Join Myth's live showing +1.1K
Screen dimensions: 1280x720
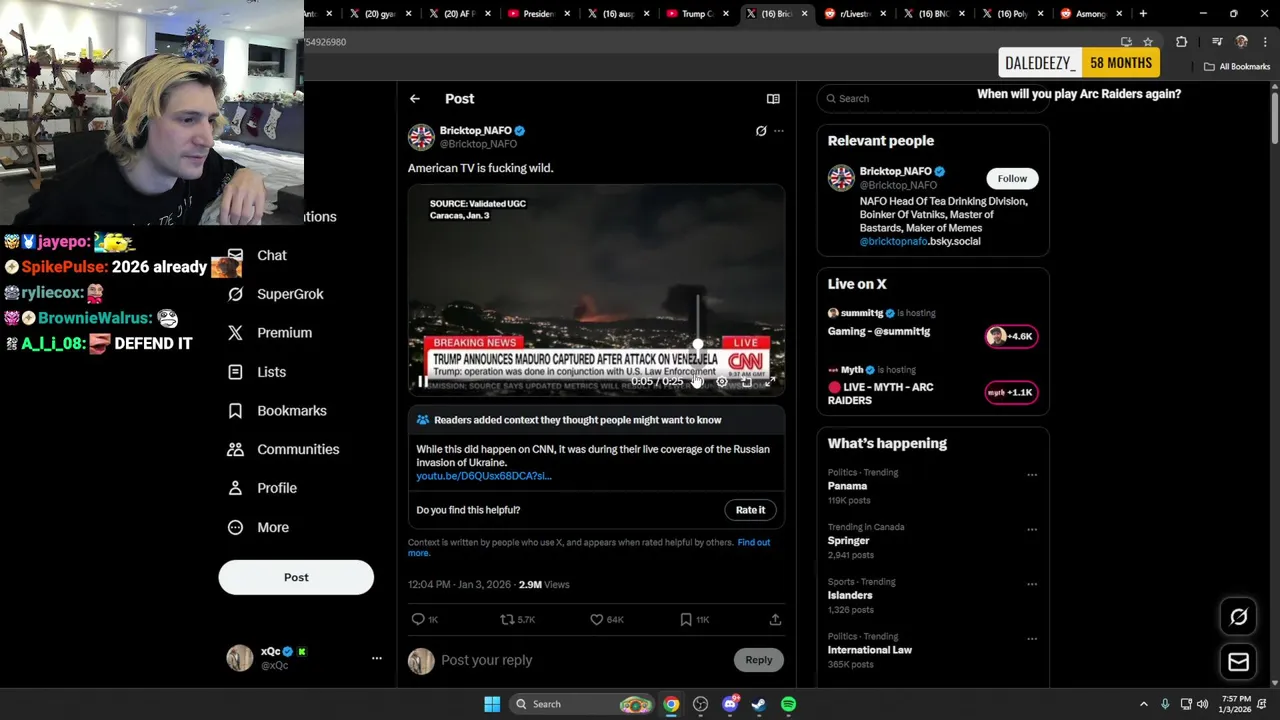pyautogui.click(x=1011, y=392)
